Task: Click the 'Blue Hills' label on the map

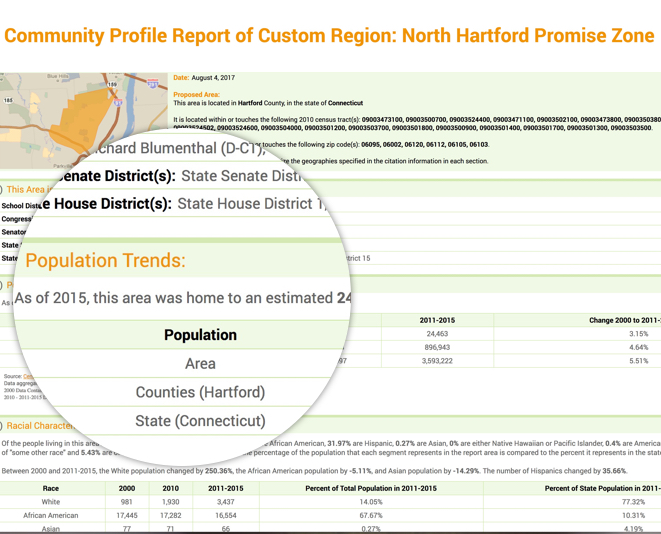Action: pos(57,76)
